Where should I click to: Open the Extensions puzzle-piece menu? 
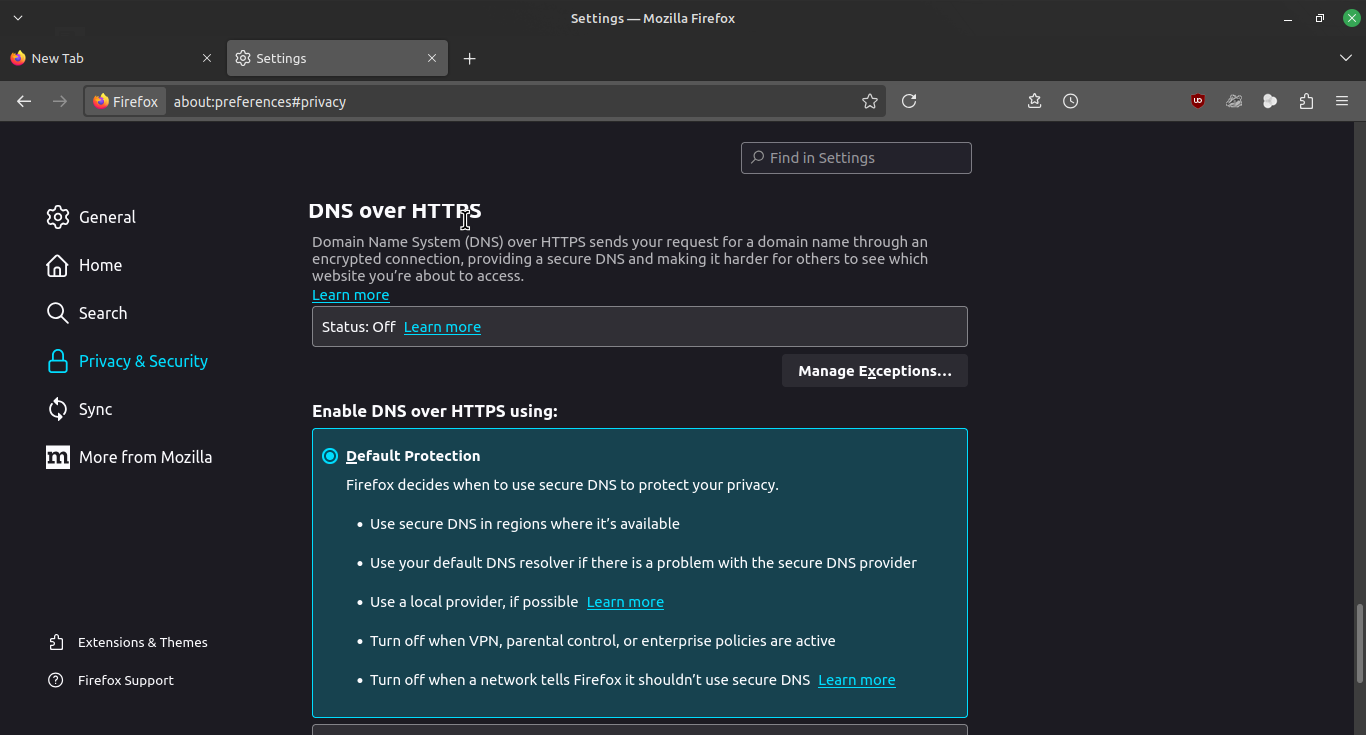(1306, 101)
